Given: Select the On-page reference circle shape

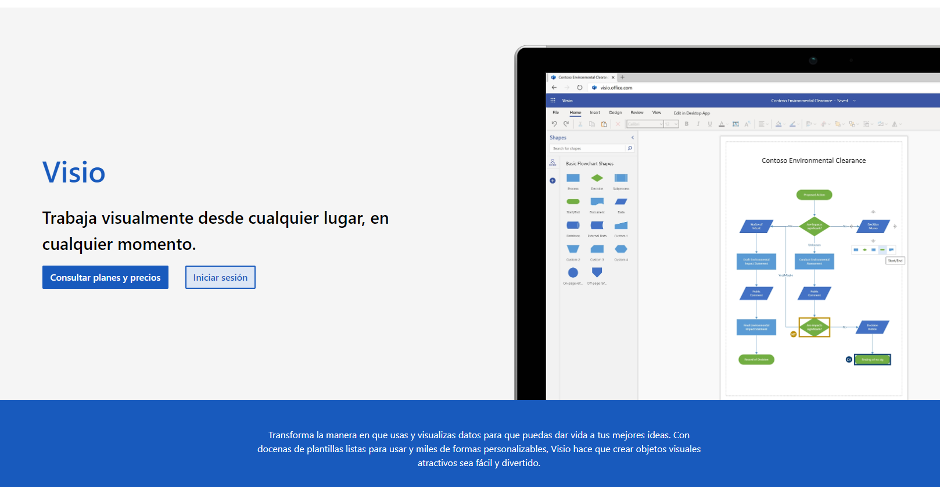Looking at the screenshot, I should [x=573, y=273].
